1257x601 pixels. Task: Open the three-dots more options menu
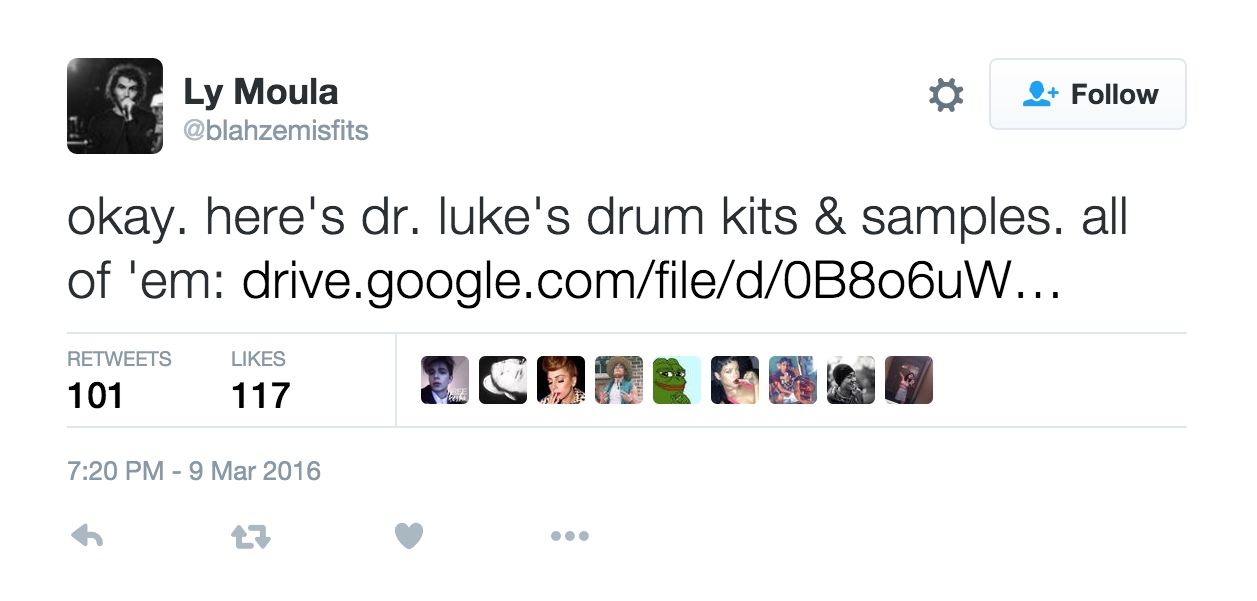pyautogui.click(x=569, y=537)
